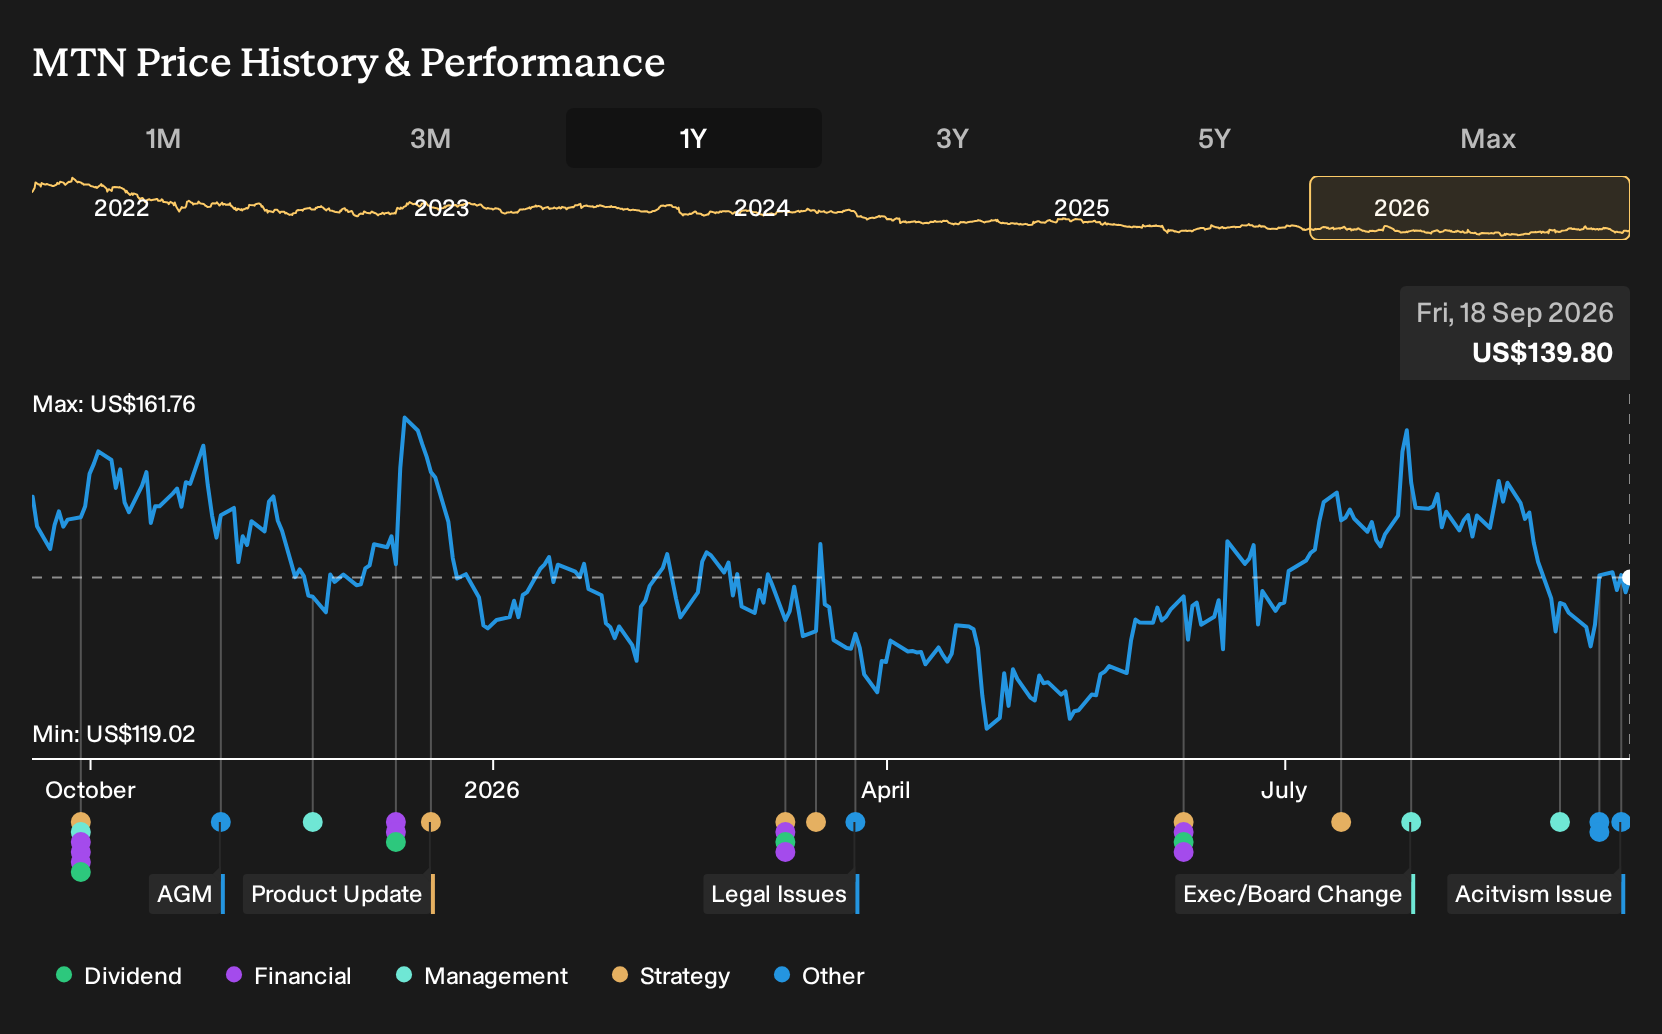Click the highlighted 2026 range selector window
This screenshot has width=1662, height=1034.
coord(1470,208)
